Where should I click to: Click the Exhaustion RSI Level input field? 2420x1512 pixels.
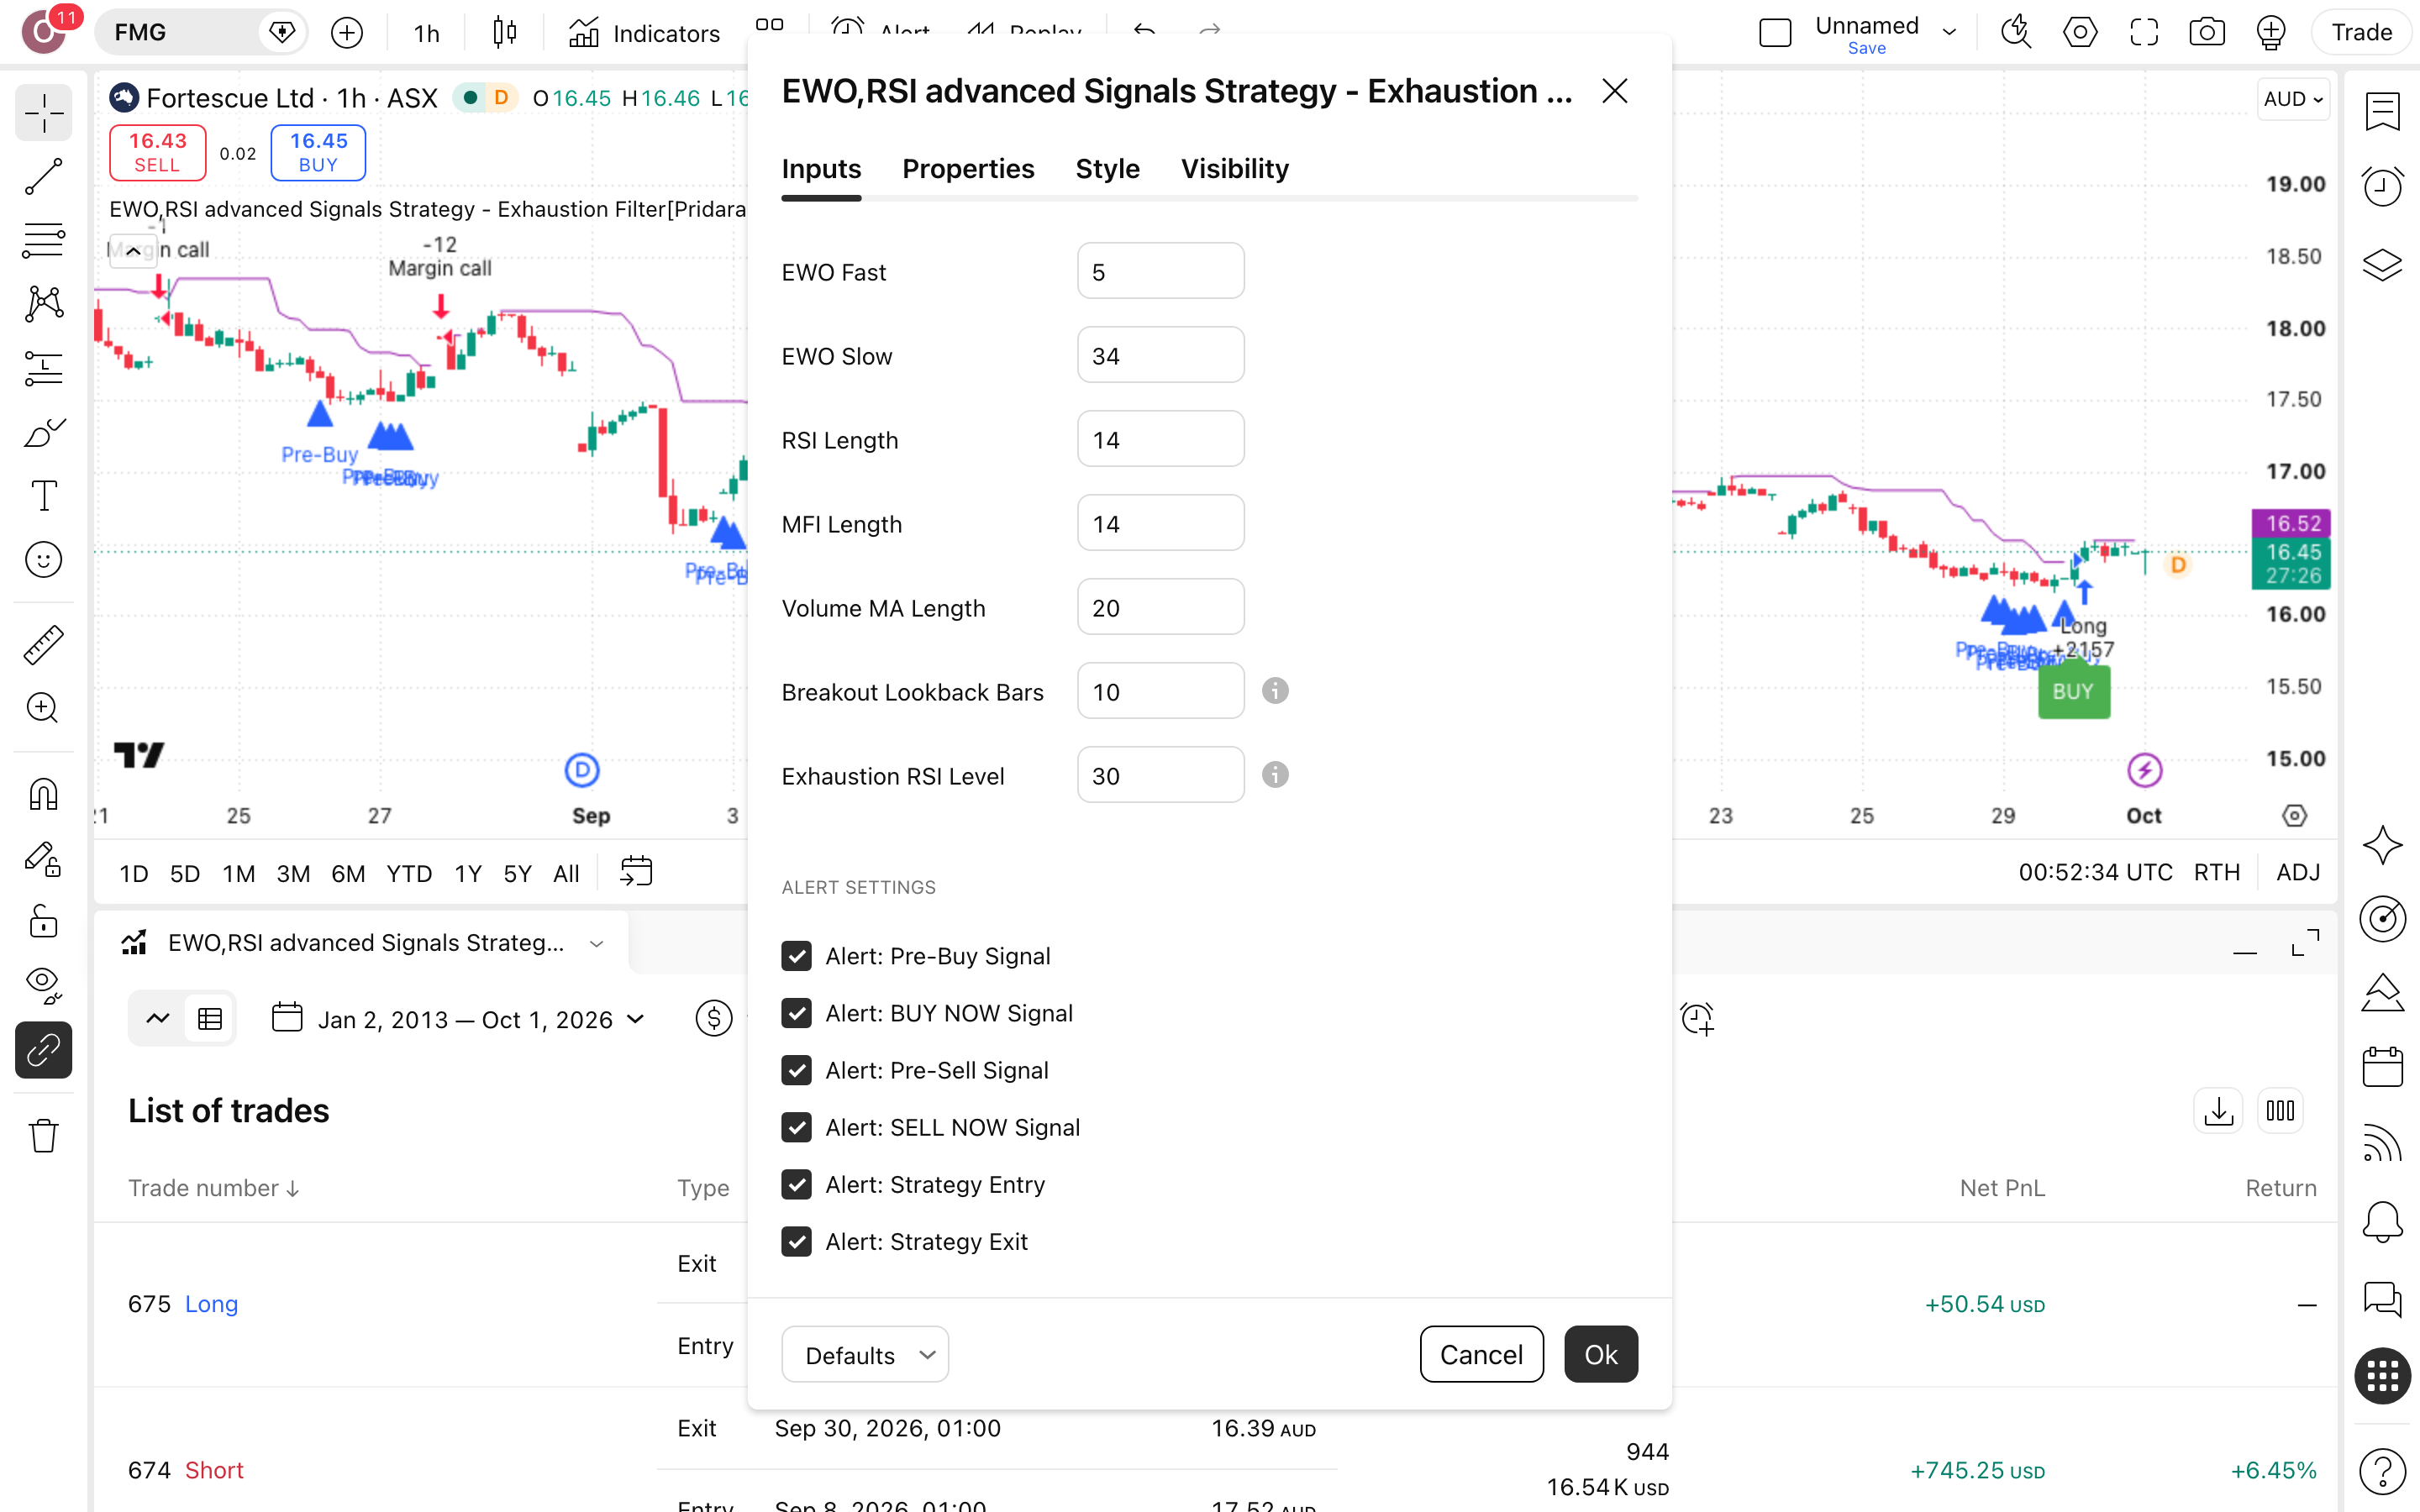(1160, 775)
